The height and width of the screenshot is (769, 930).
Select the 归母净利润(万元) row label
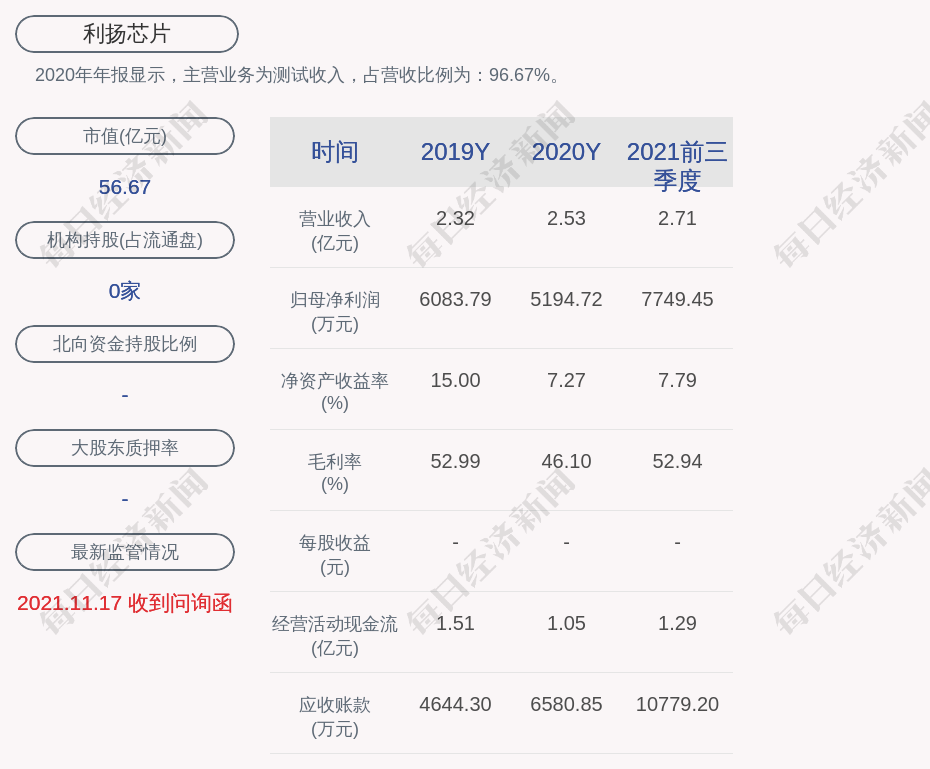click(335, 312)
